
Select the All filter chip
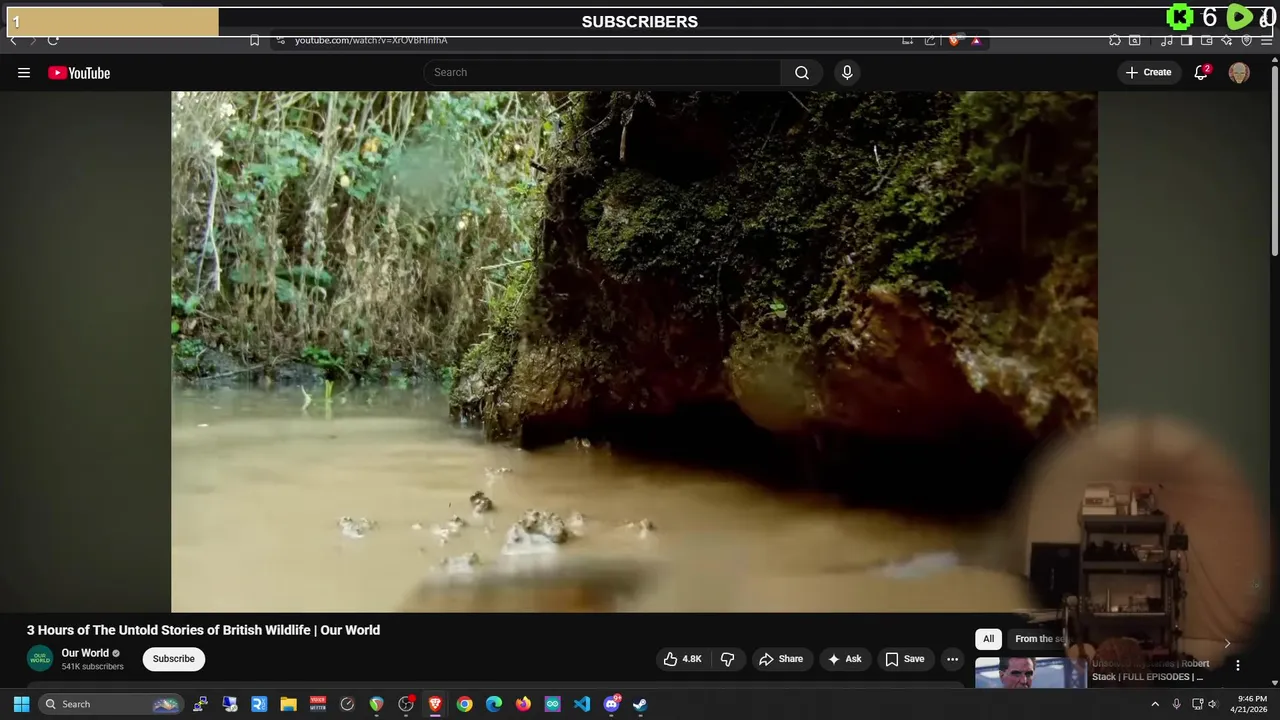988,639
